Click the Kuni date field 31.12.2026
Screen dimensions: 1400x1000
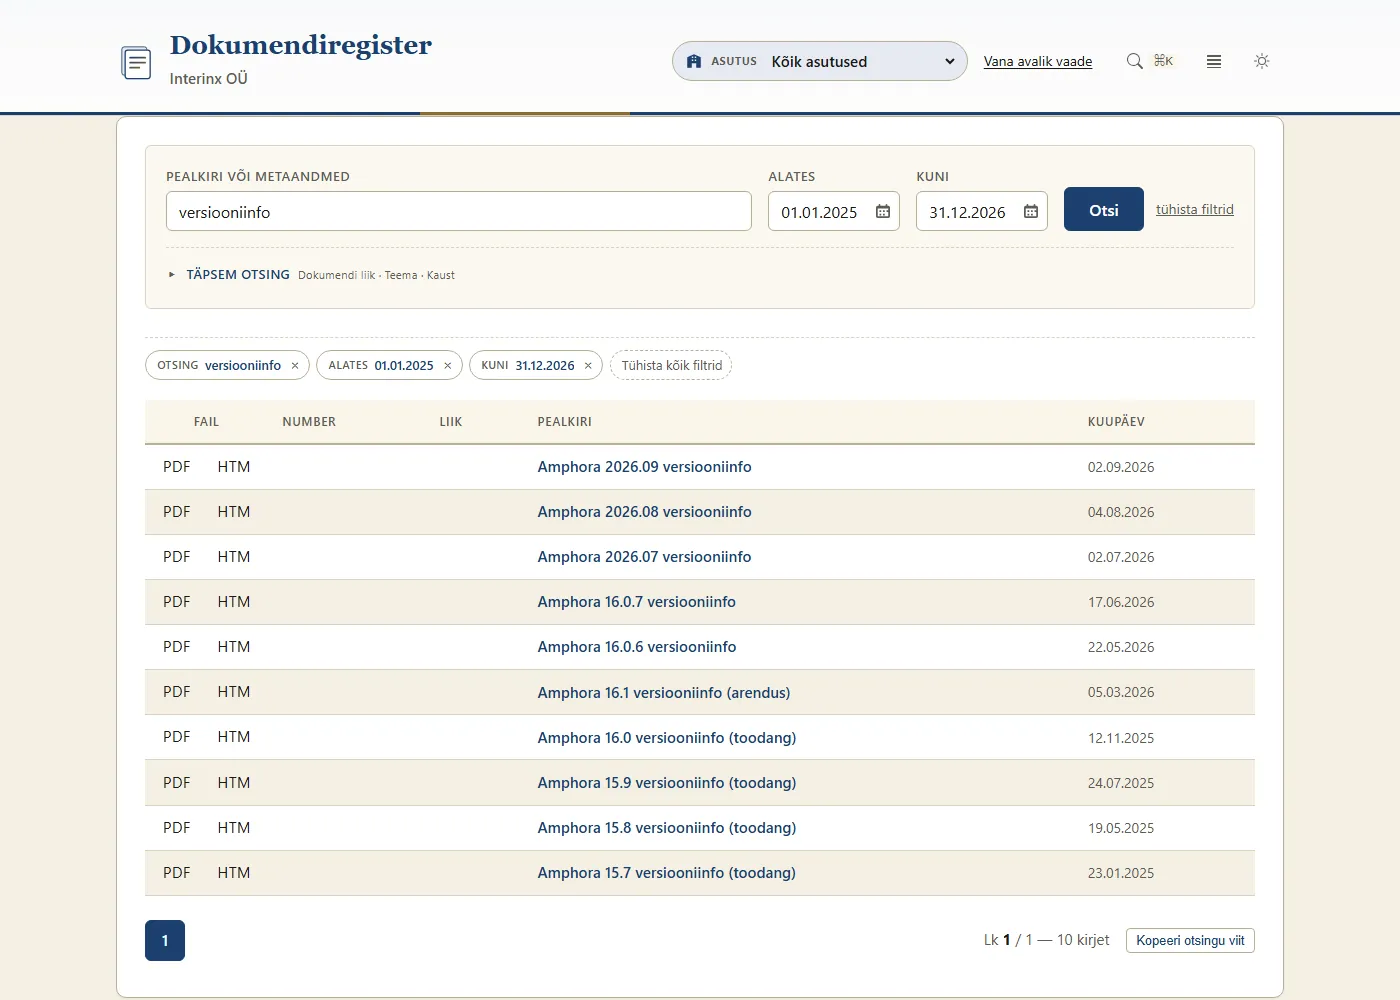point(982,211)
